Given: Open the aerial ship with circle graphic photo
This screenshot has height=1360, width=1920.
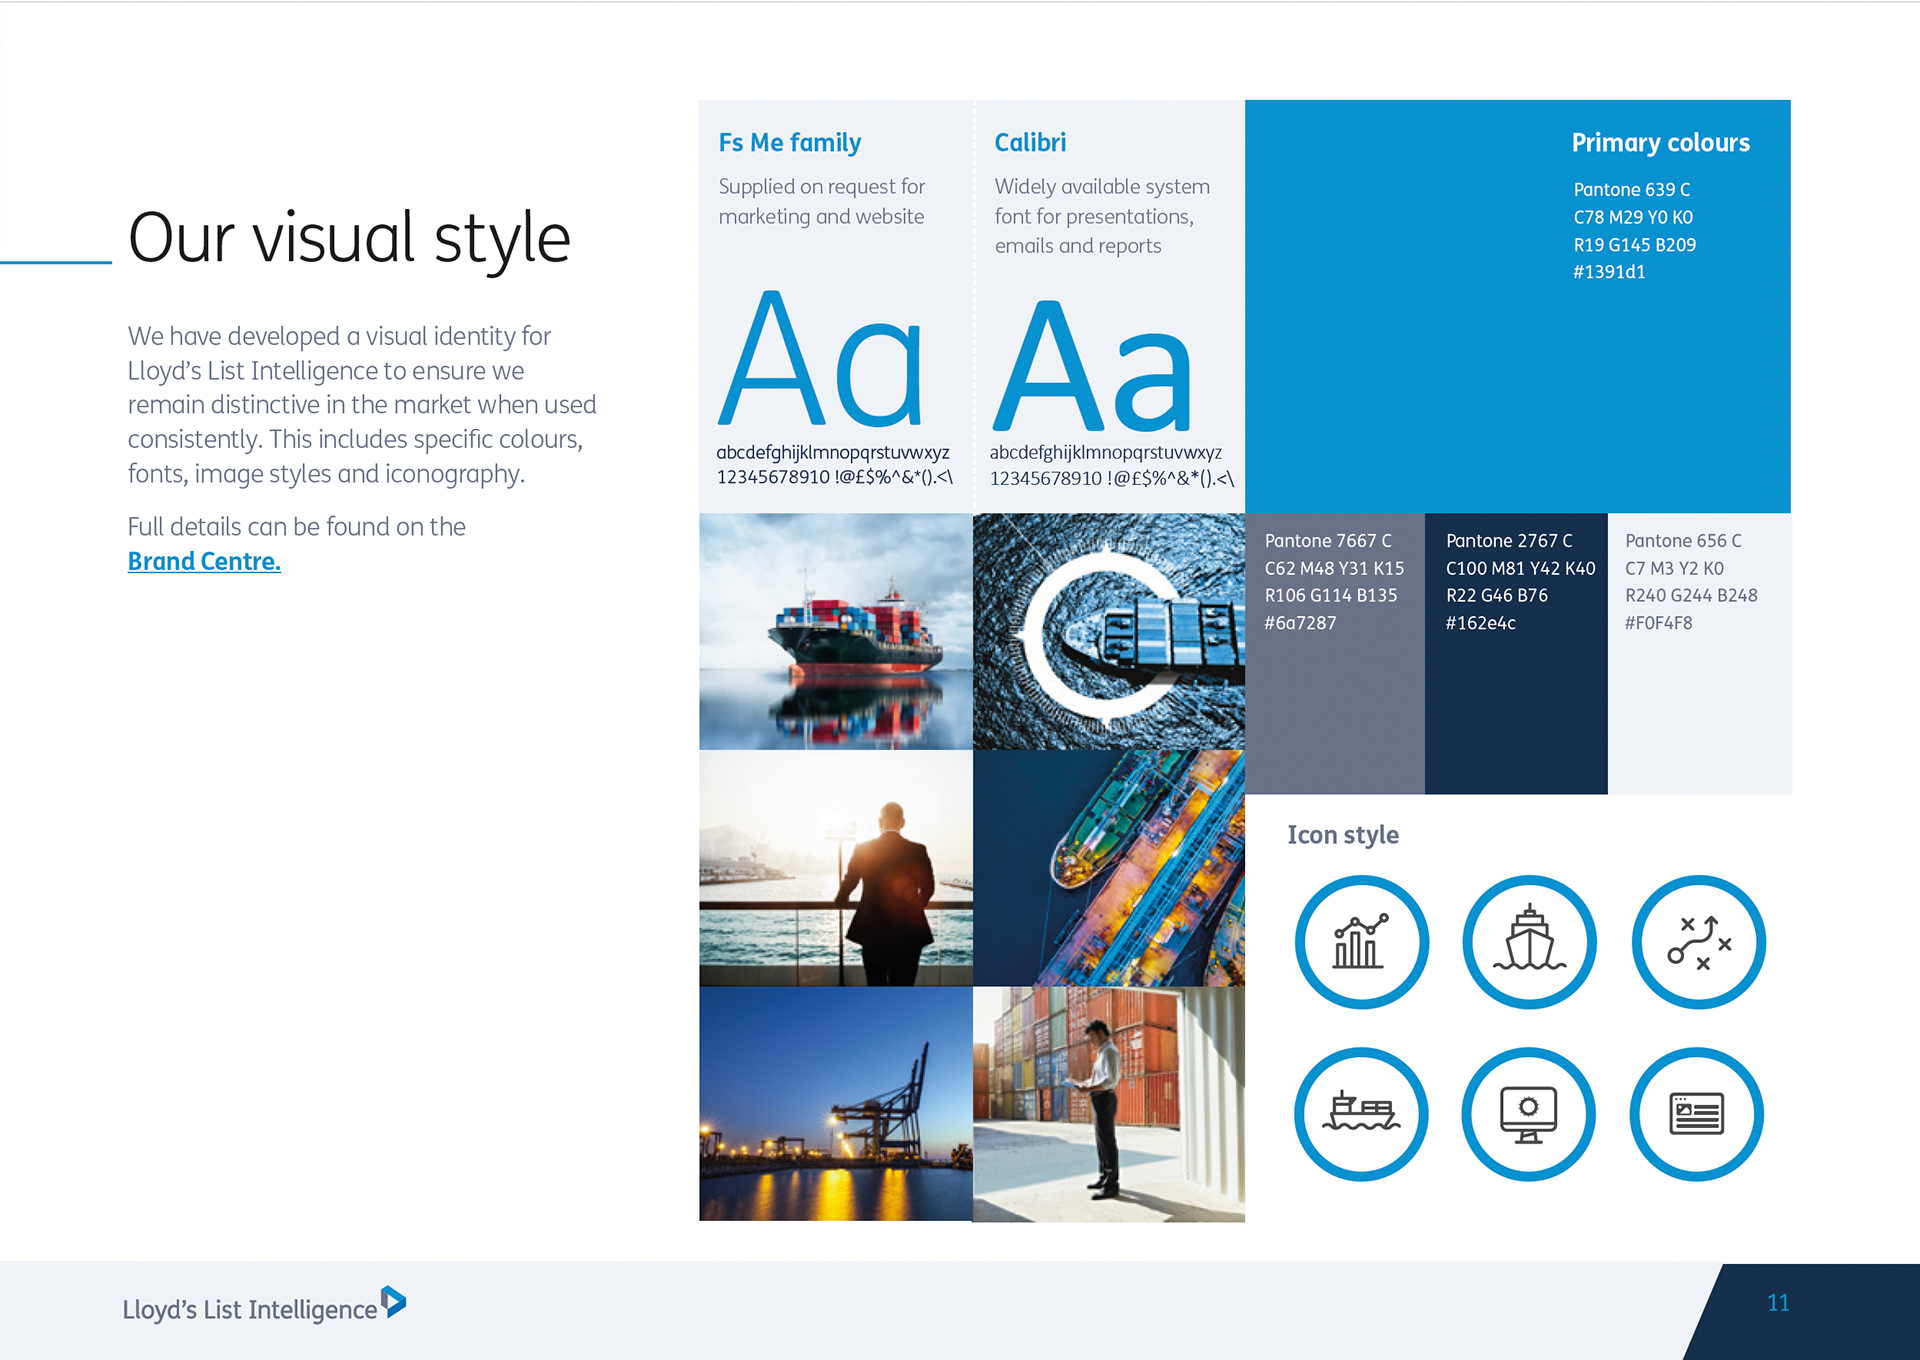Looking at the screenshot, I should coord(1109,632).
